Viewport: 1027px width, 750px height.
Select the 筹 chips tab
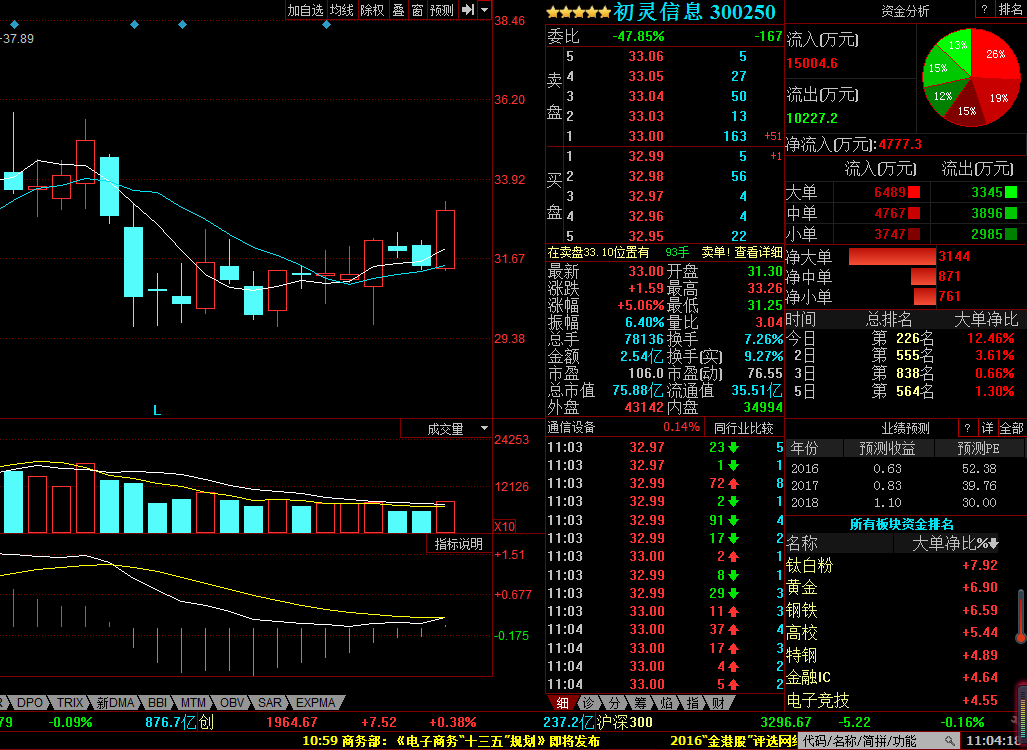[639, 703]
